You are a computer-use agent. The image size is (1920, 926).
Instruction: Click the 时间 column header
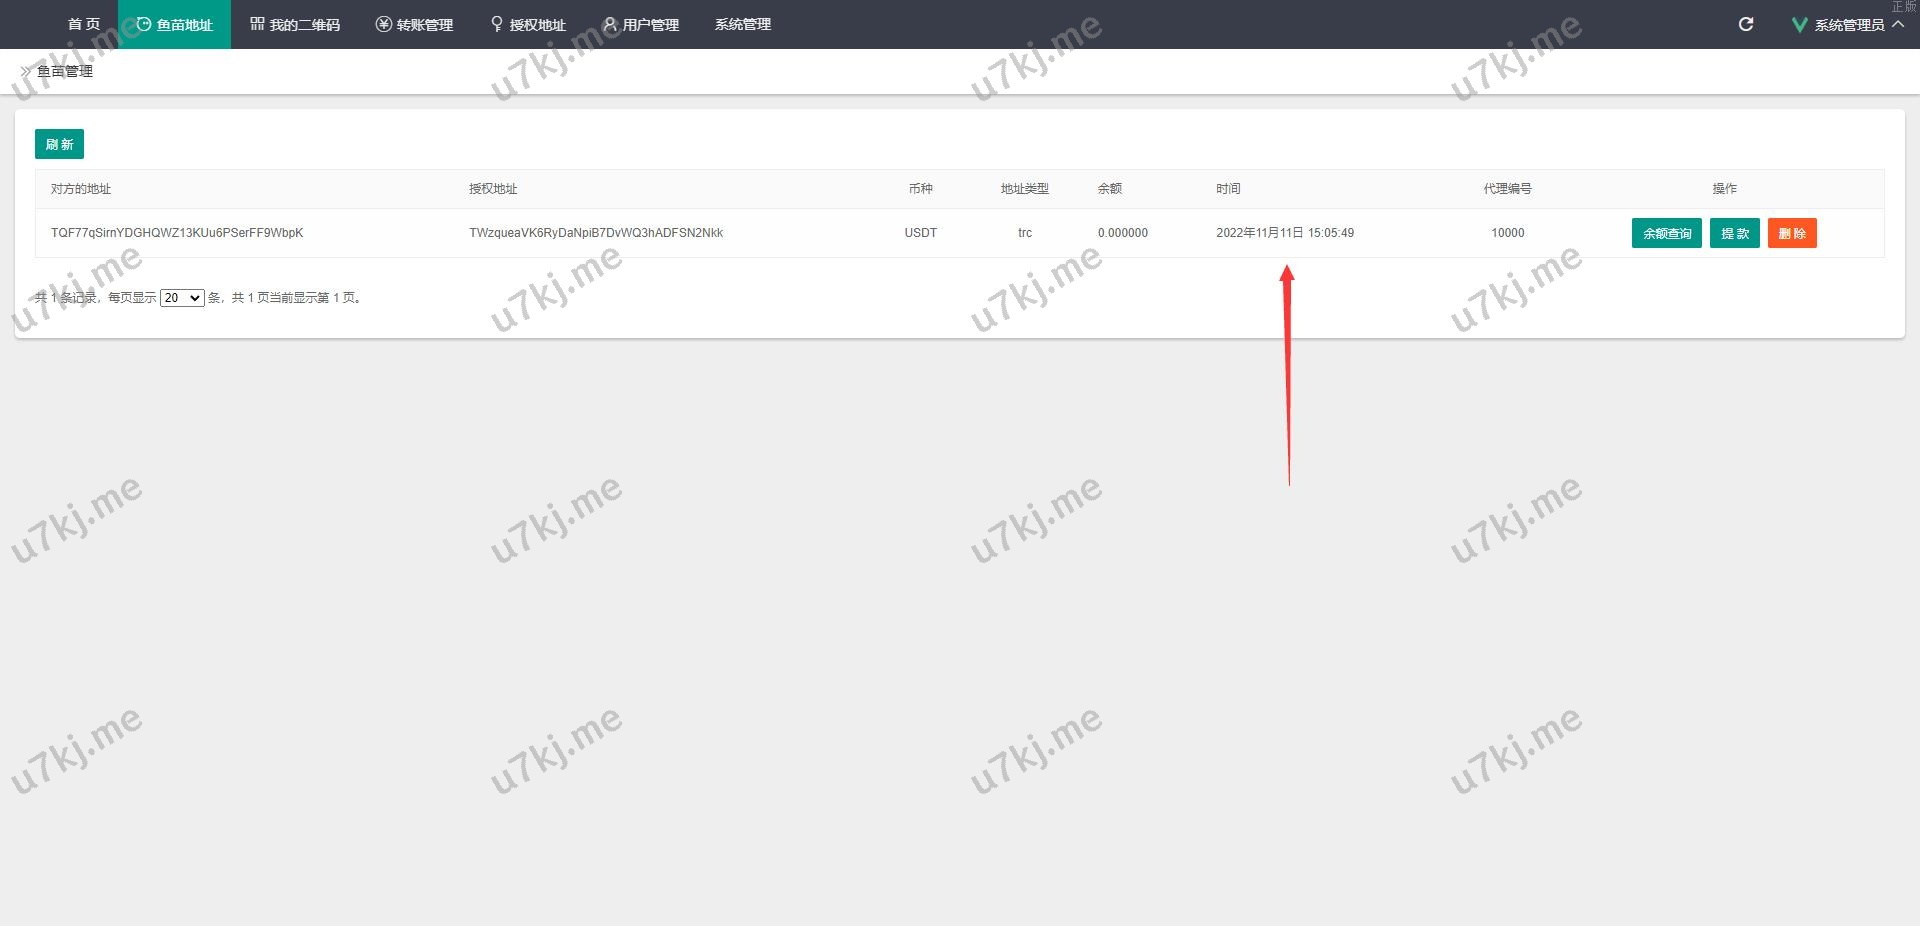point(1228,189)
